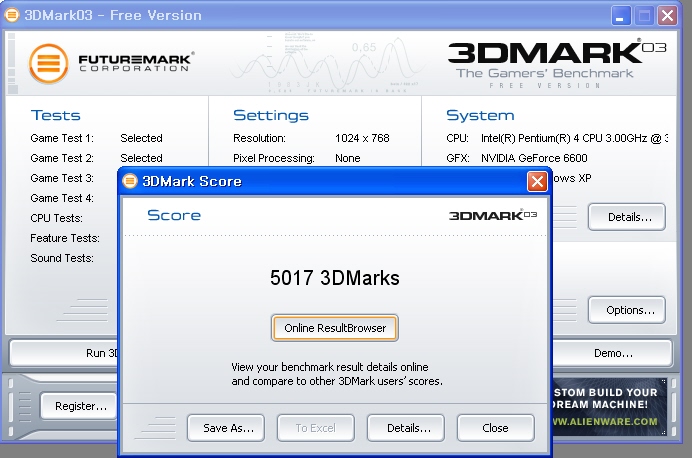
Task: Click the 'Tests' section heading
Action: click(56, 115)
